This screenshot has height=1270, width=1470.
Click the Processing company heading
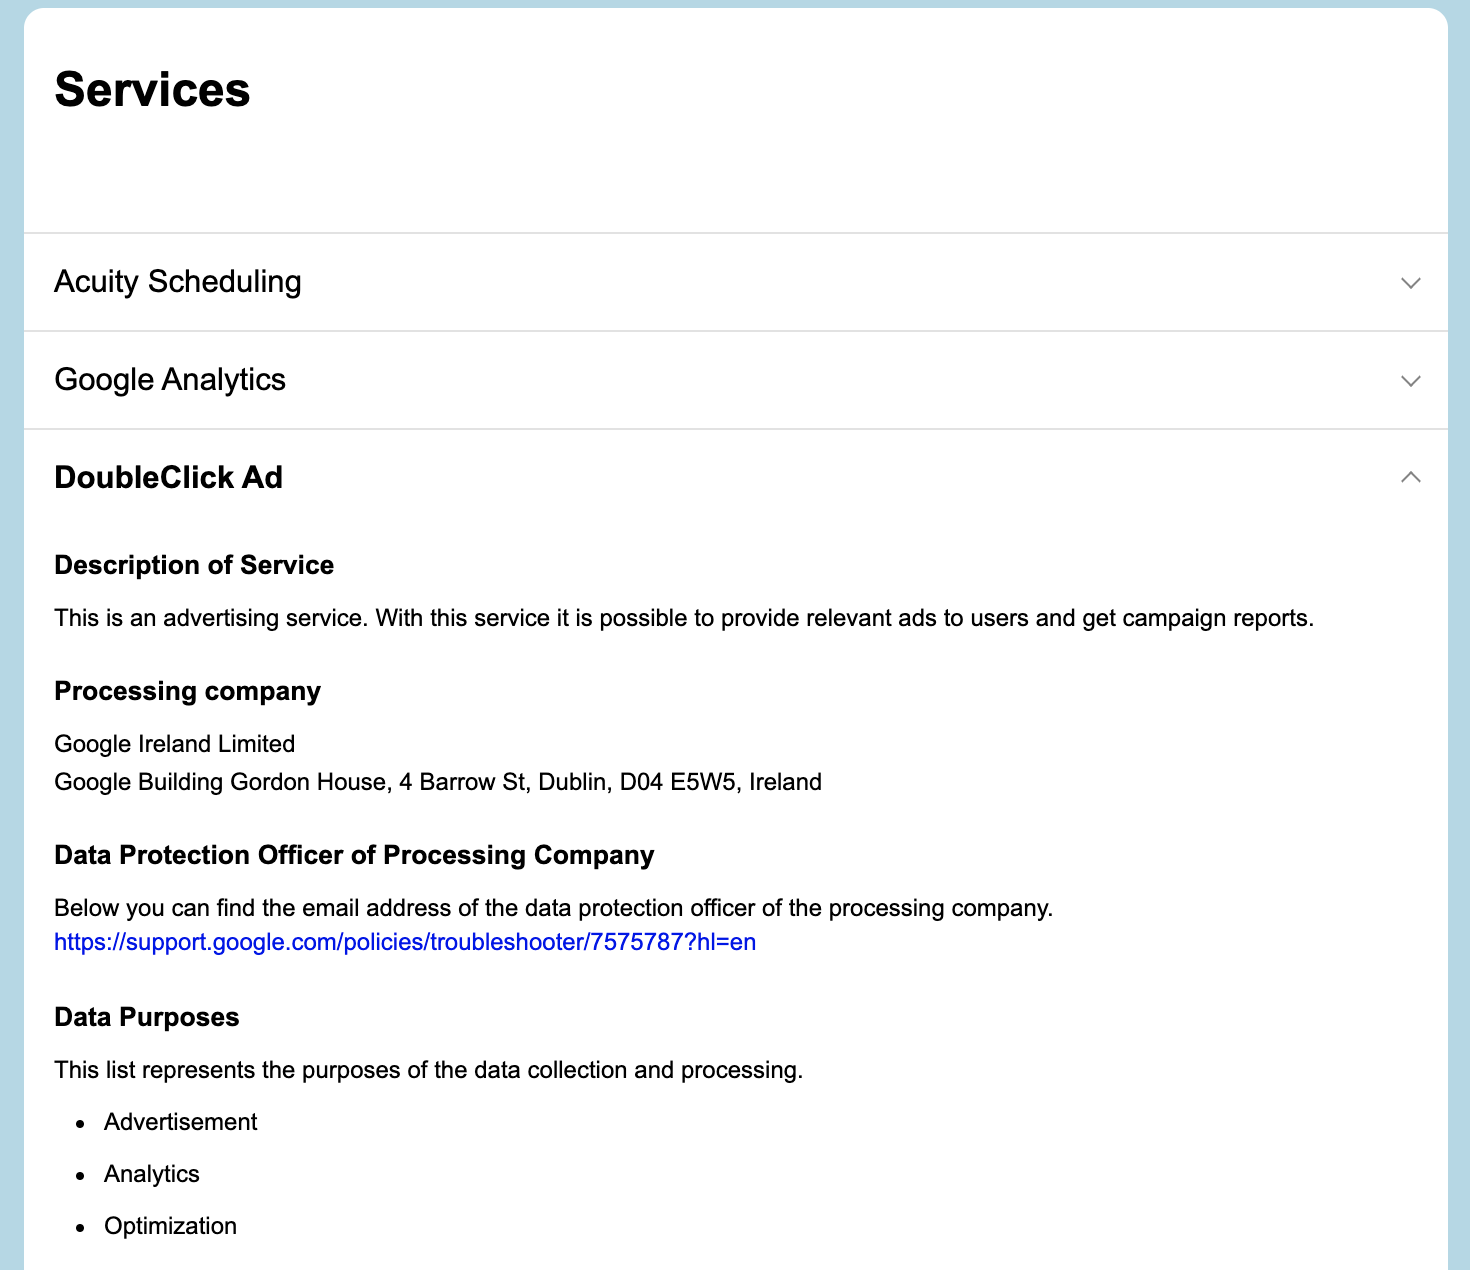tap(188, 691)
